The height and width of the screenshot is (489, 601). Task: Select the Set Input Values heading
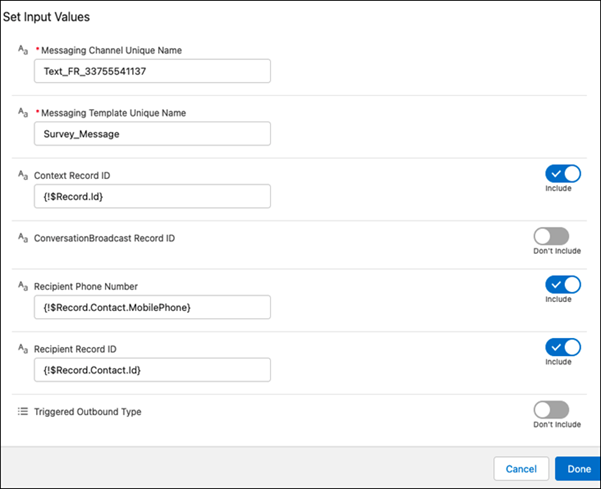click(46, 17)
